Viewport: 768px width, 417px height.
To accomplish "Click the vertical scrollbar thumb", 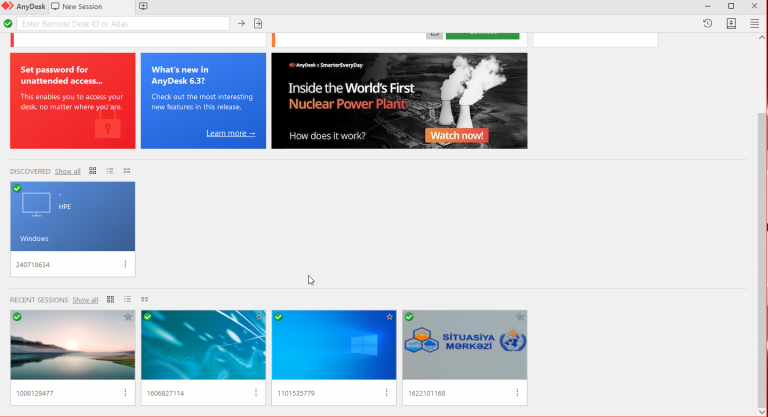I will point(762,260).
